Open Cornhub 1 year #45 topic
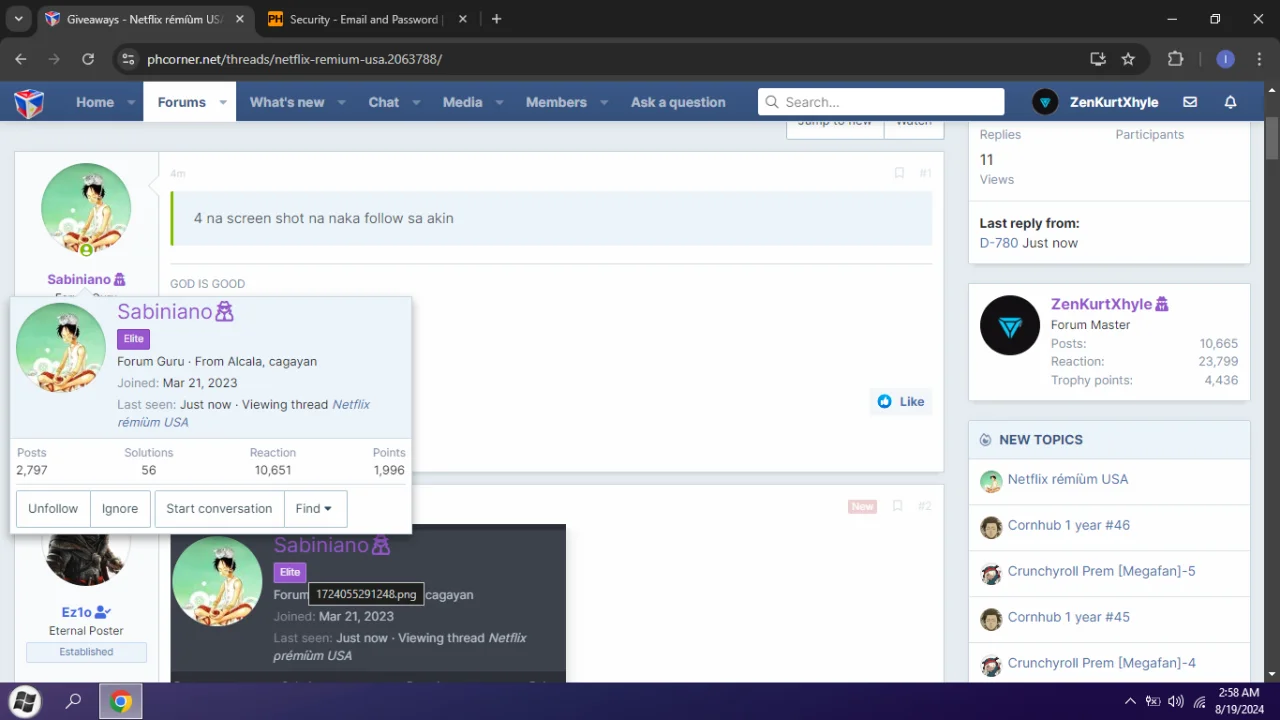 pyautogui.click(x=1069, y=617)
